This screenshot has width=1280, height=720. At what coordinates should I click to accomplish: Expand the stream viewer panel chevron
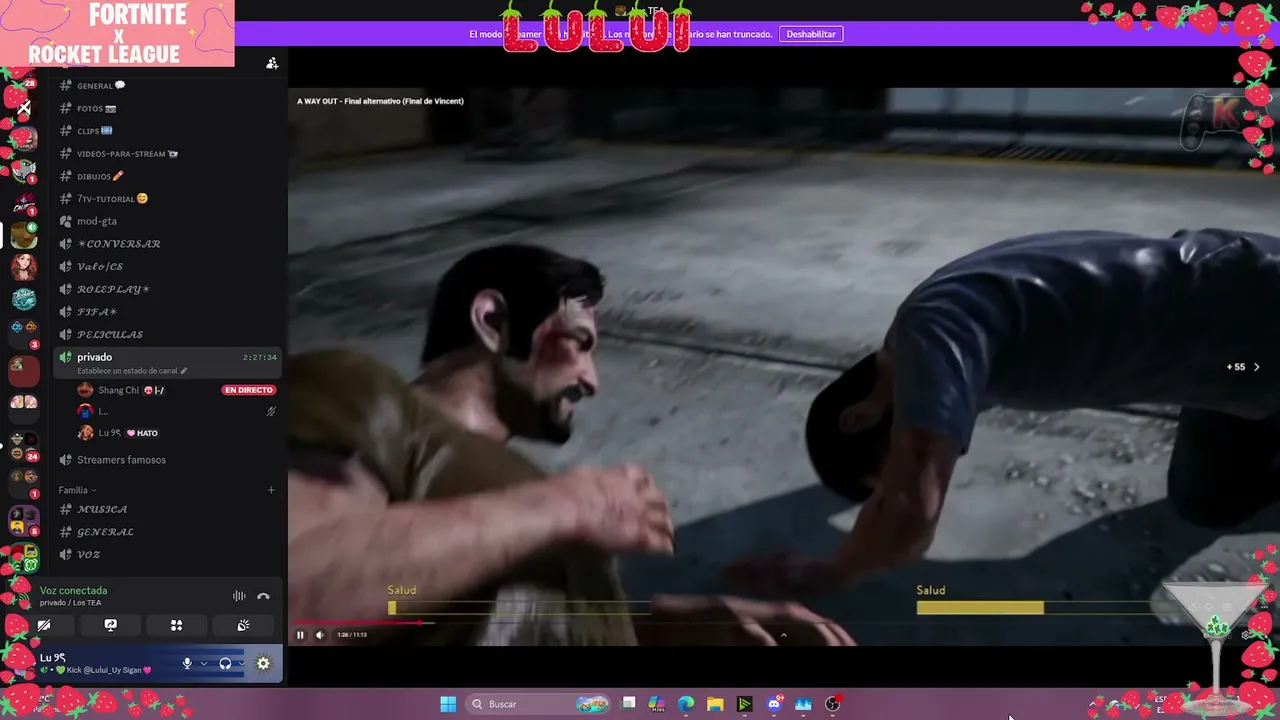783,635
